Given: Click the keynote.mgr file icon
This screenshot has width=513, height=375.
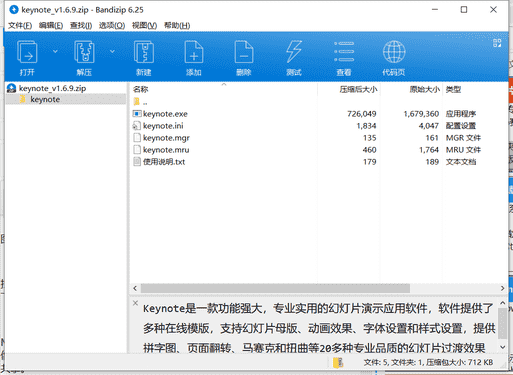Looking at the screenshot, I should (137, 138).
